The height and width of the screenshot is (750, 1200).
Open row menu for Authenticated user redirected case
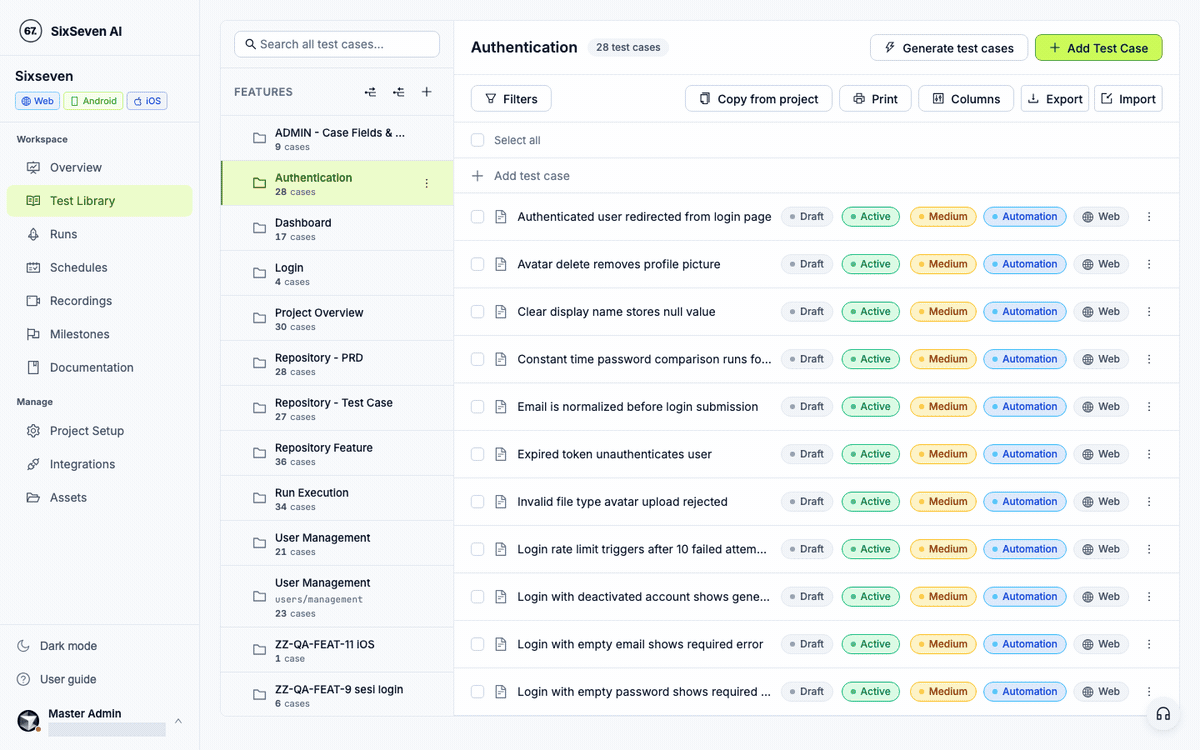pos(1148,217)
